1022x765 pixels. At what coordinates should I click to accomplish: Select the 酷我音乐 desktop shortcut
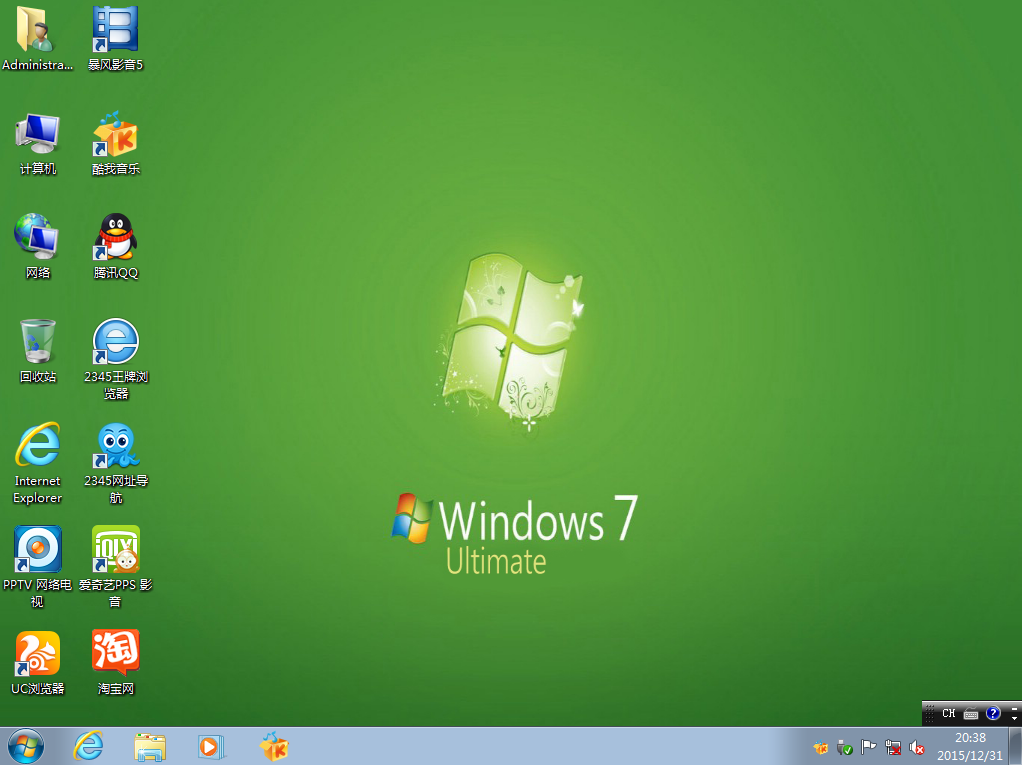pos(115,143)
